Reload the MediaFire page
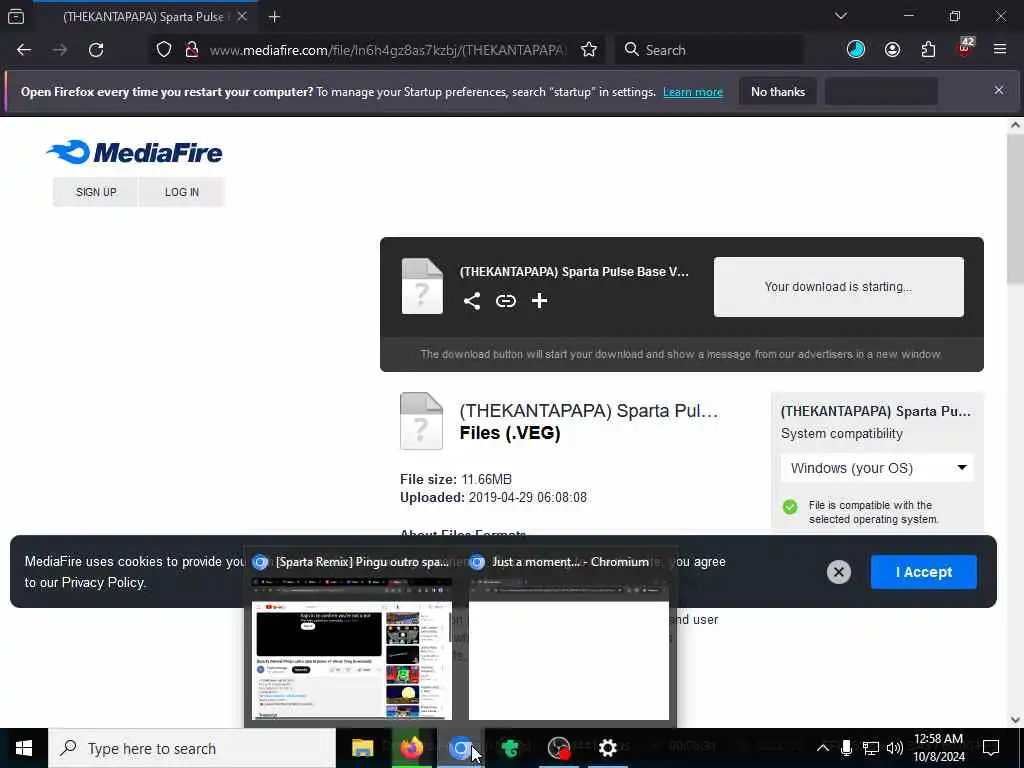 click(x=96, y=50)
